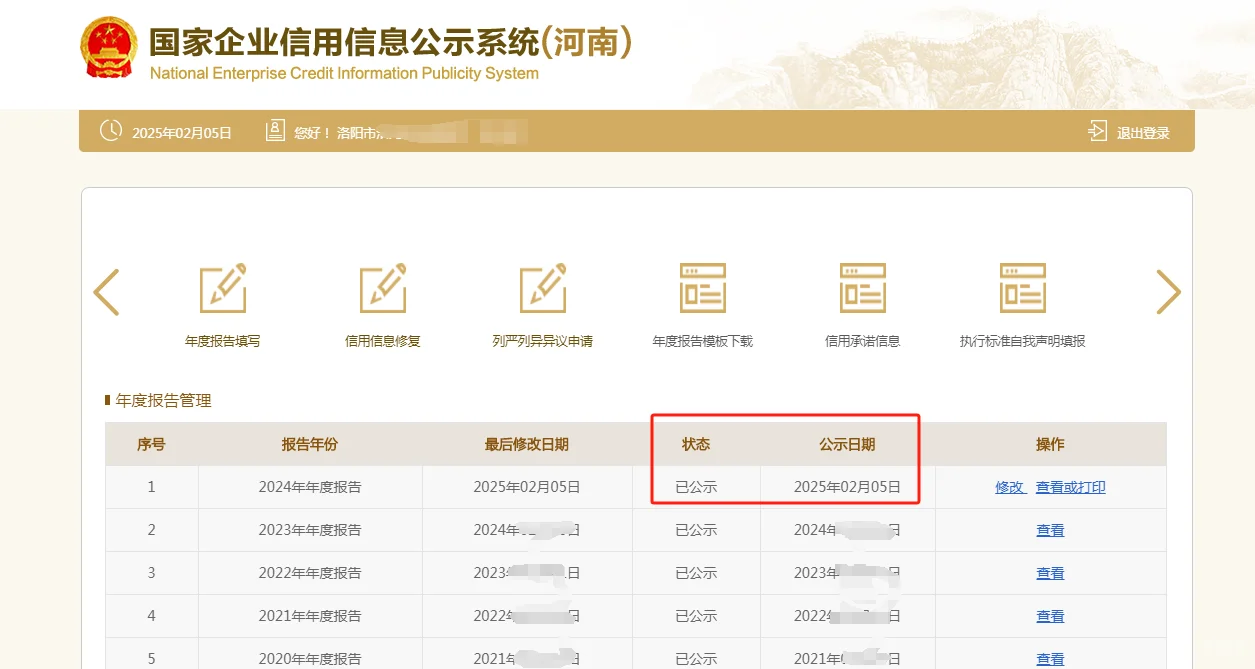This screenshot has height=669, width=1255.
Task: Click 最后修改日期 column header
Action: 527,444
